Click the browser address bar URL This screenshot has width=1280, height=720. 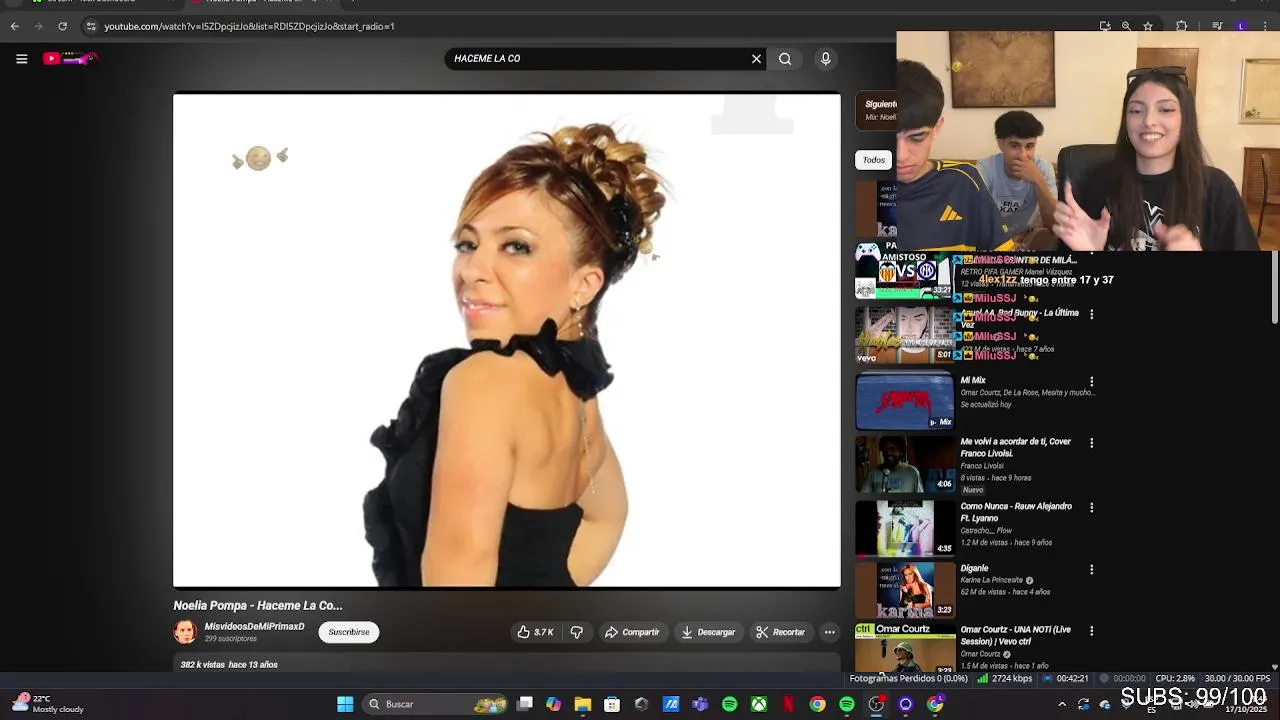[x=250, y=26]
